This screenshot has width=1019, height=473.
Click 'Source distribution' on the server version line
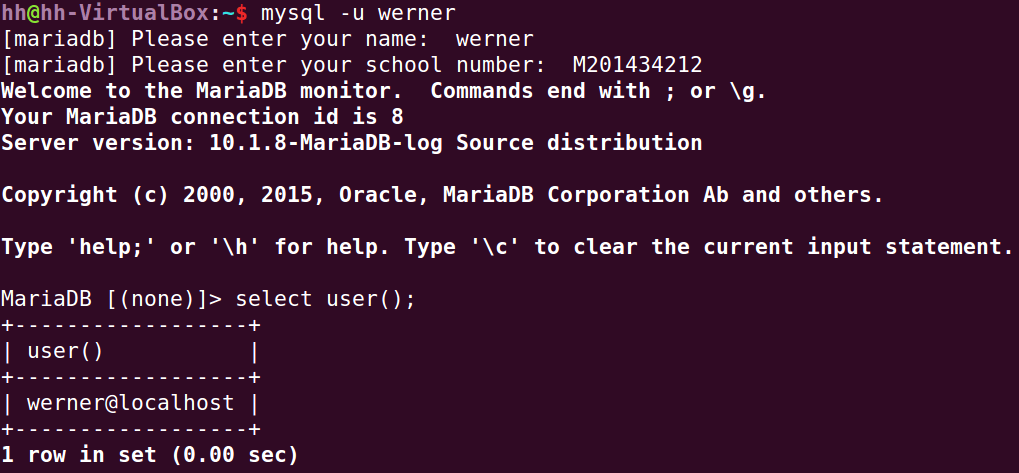coord(579,143)
